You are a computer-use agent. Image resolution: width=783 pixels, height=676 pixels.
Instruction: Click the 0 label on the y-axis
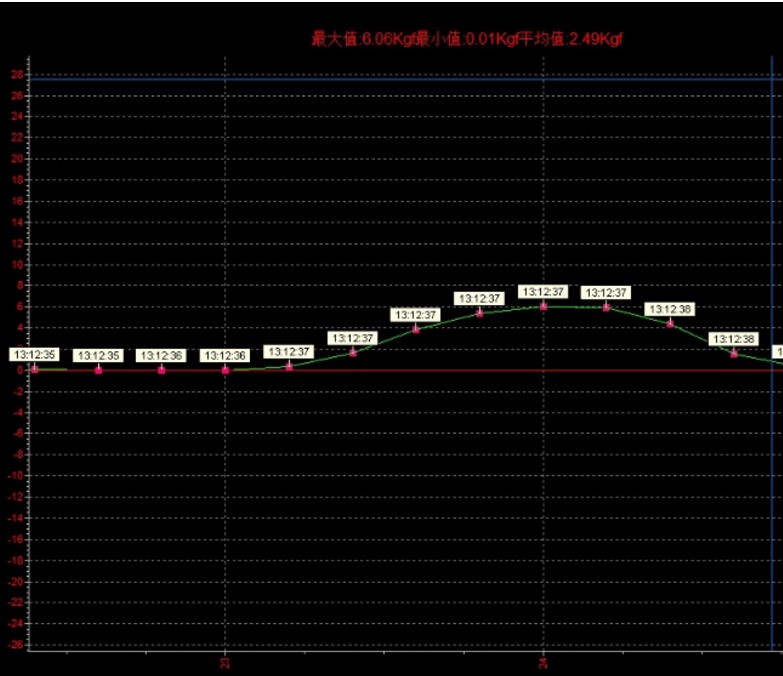click(20, 370)
